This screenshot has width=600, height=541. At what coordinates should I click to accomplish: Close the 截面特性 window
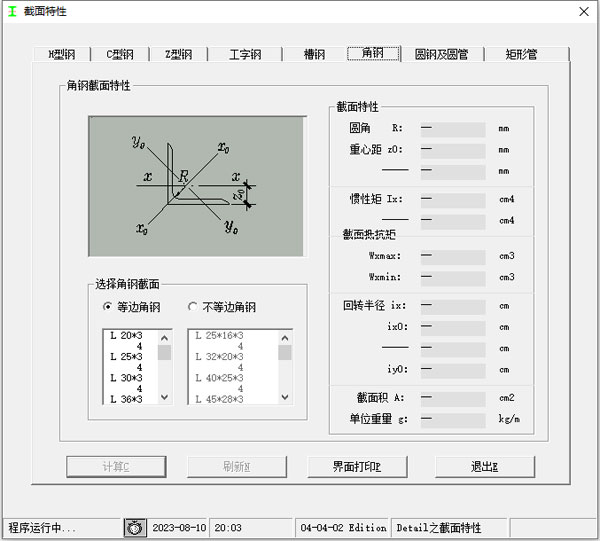tap(584, 11)
